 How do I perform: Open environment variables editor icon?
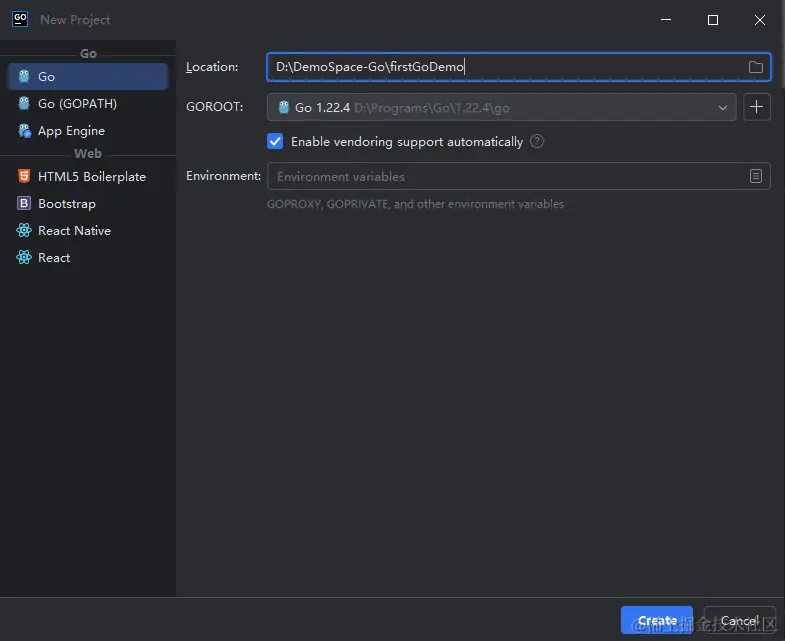click(x=755, y=176)
